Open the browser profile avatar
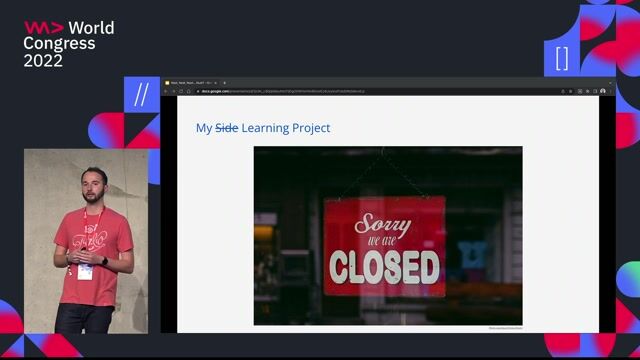640x360 pixels. tap(603, 91)
